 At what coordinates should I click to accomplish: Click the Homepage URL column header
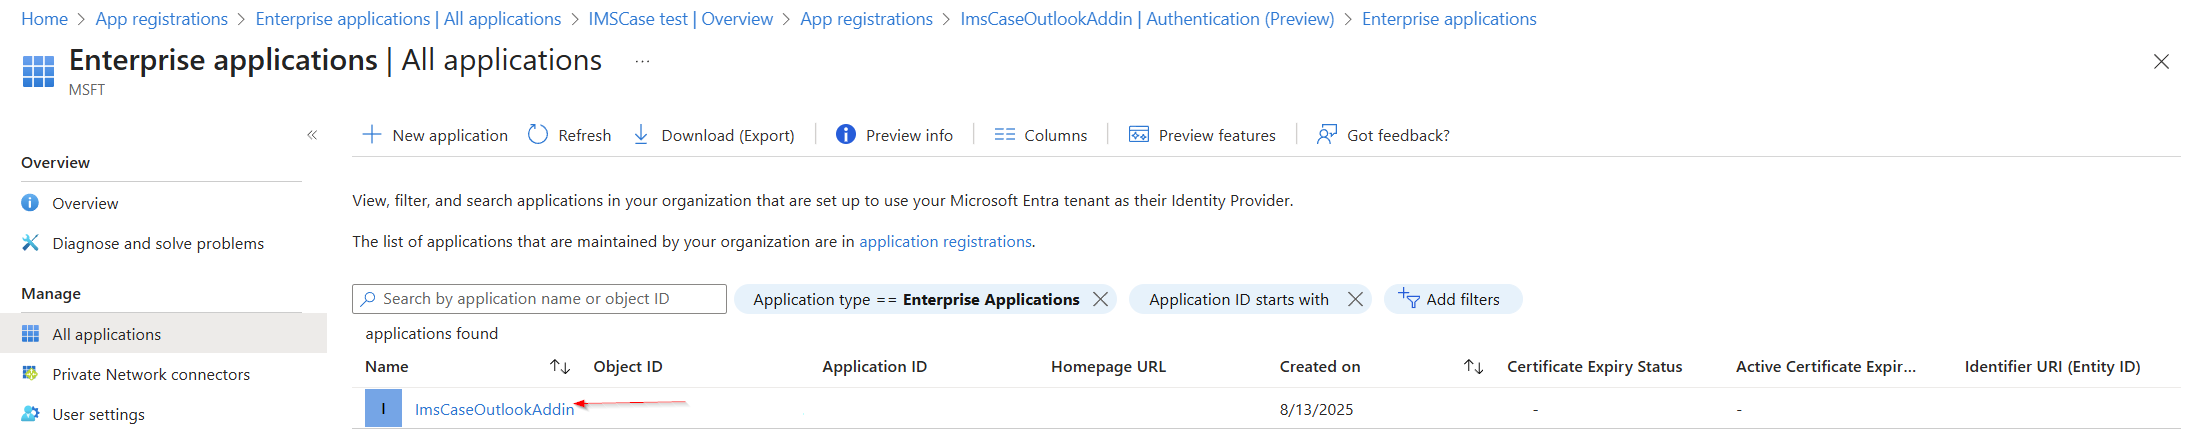(1108, 367)
